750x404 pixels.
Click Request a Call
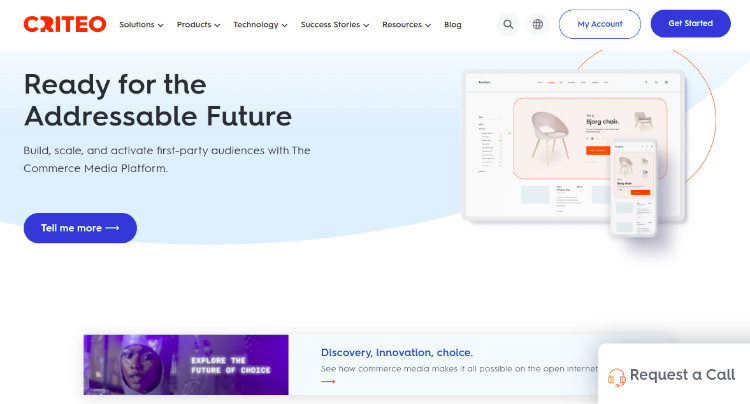[674, 374]
